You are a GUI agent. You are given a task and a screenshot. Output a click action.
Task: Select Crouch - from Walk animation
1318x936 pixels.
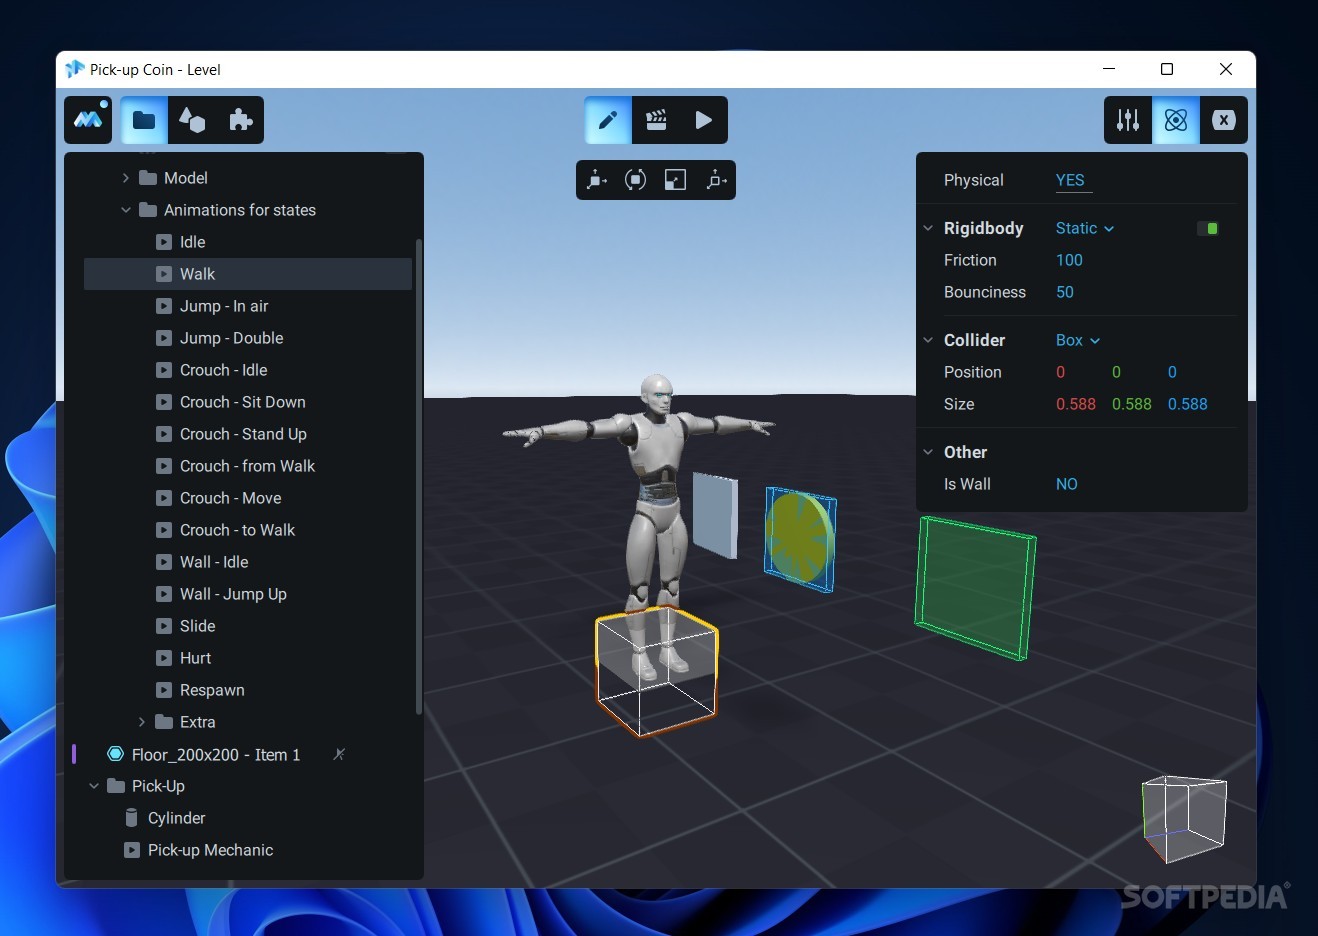pos(248,466)
